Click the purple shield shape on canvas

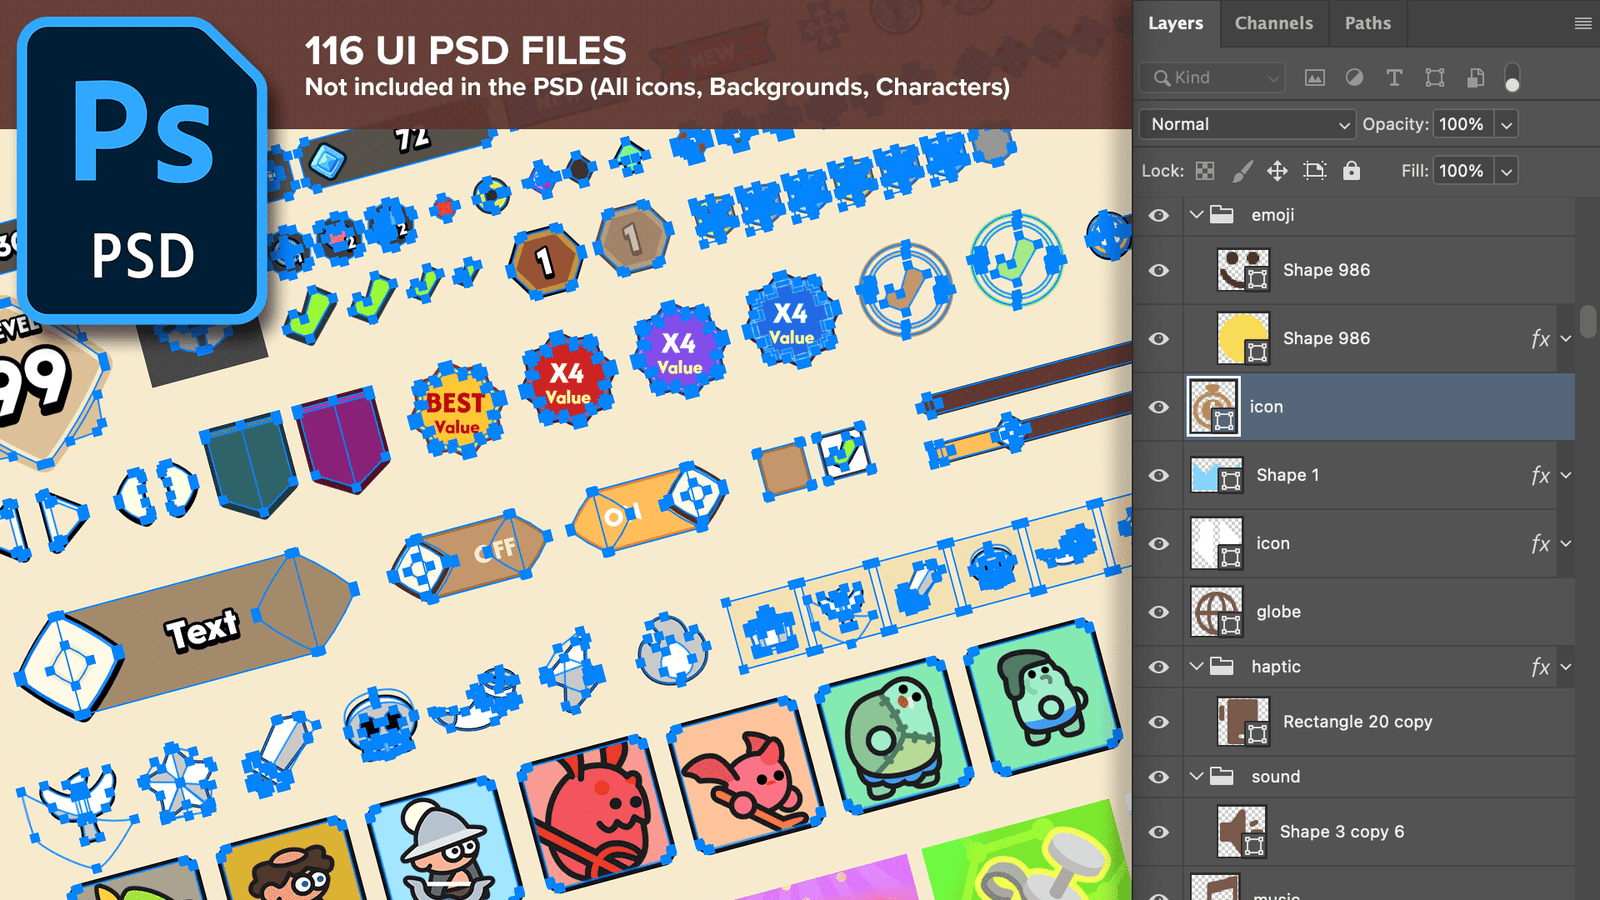pos(341,441)
